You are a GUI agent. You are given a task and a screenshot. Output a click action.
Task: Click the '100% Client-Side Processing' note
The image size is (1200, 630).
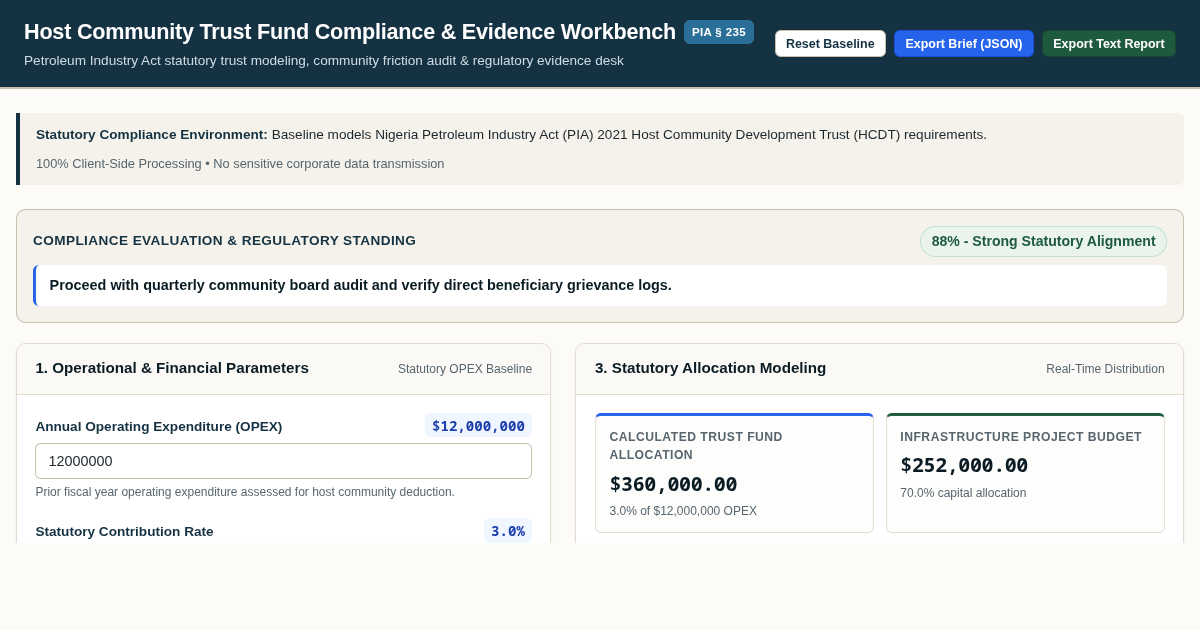[240, 164]
